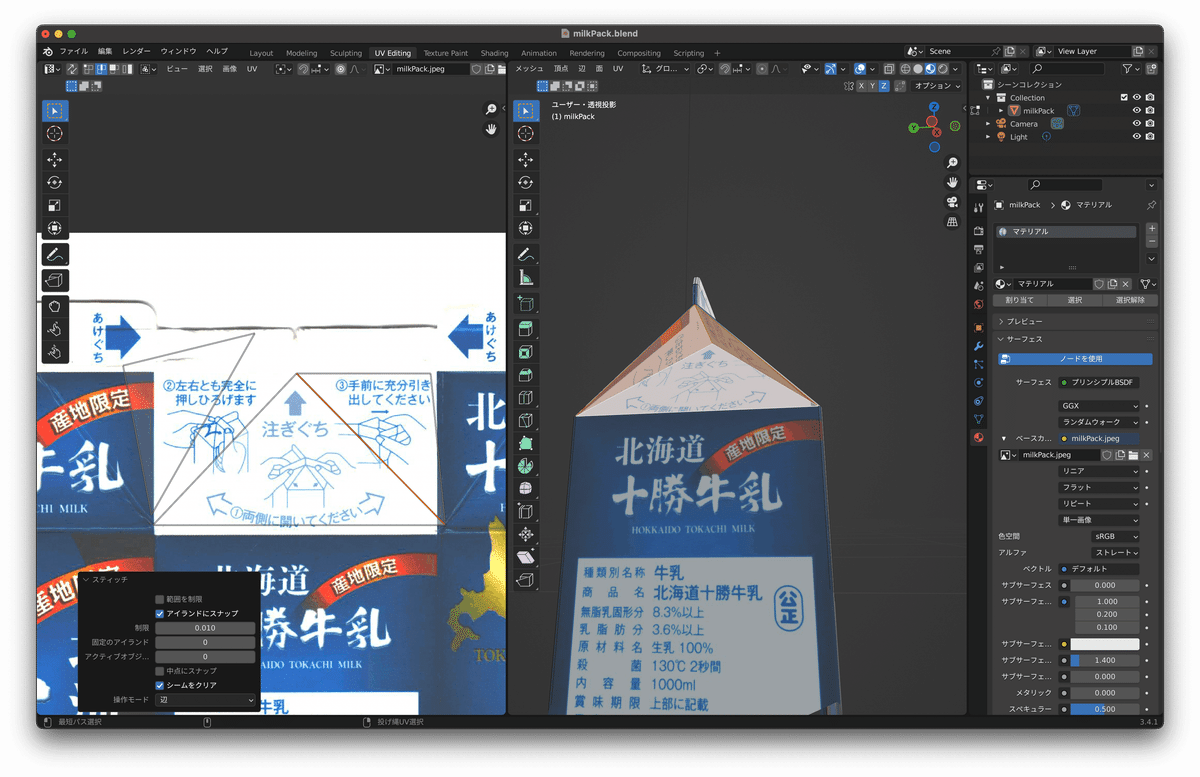Hide Light with its eye icon
The image size is (1200, 777).
click(1137, 137)
